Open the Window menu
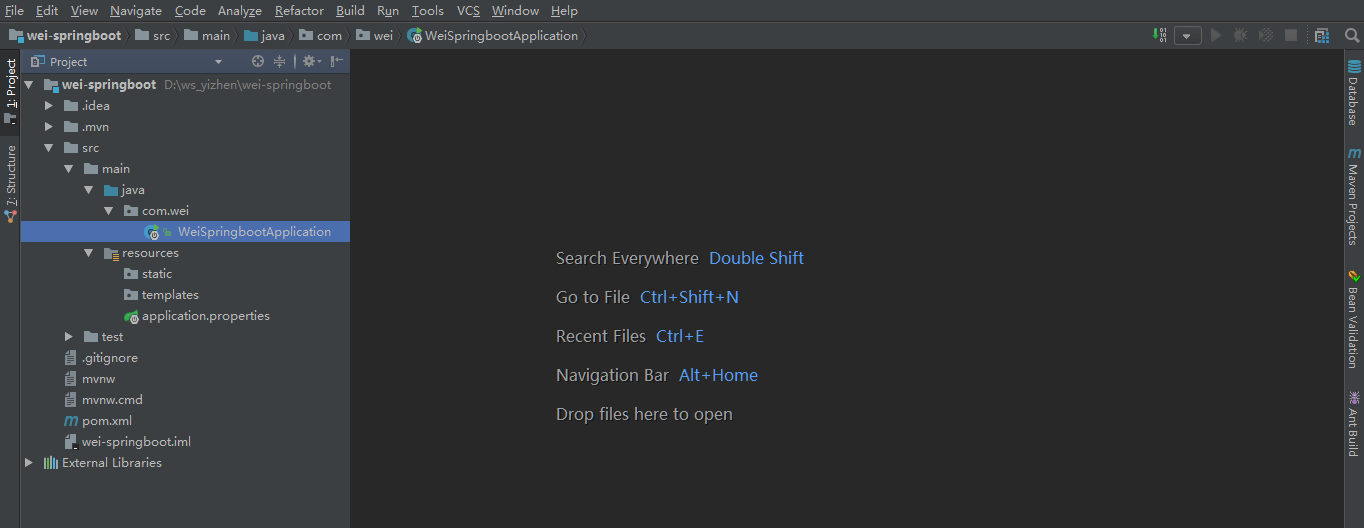The width and height of the screenshot is (1364, 528). [x=515, y=11]
